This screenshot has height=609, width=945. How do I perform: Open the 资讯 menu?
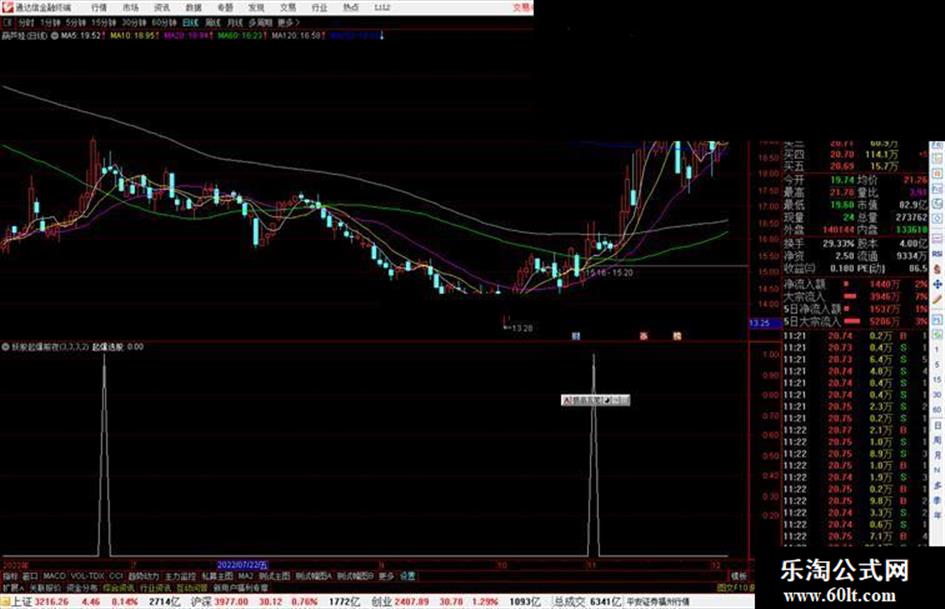(162, 8)
